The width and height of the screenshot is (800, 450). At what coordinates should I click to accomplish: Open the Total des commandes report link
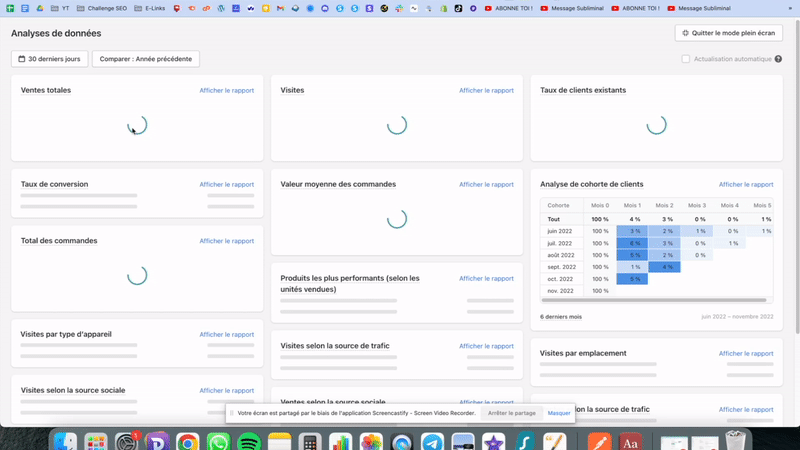coord(227,241)
